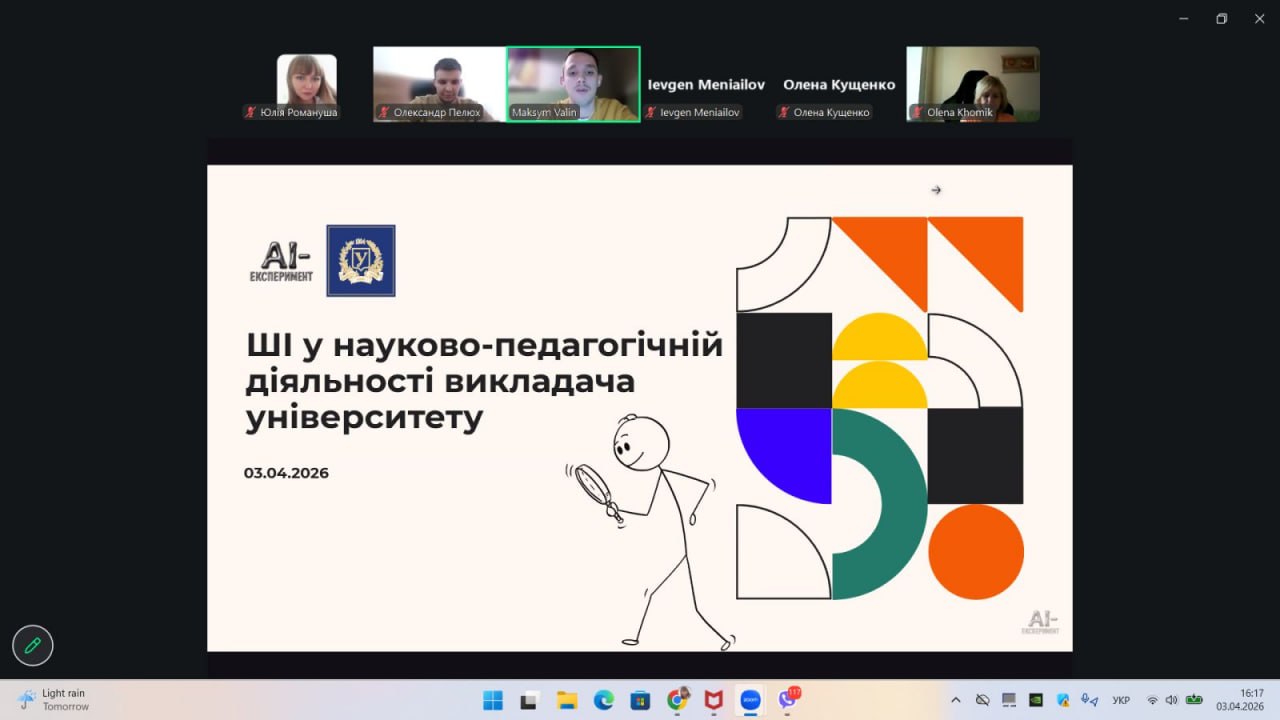Click the green annotate pencil button

(x=32, y=646)
